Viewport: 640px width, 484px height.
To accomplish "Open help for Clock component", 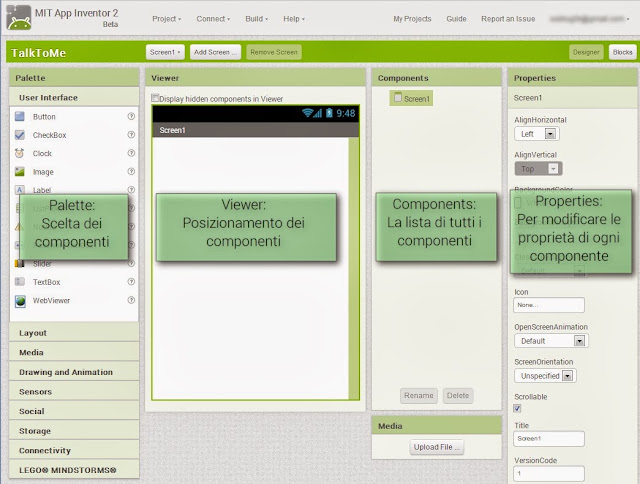I will click(131, 153).
